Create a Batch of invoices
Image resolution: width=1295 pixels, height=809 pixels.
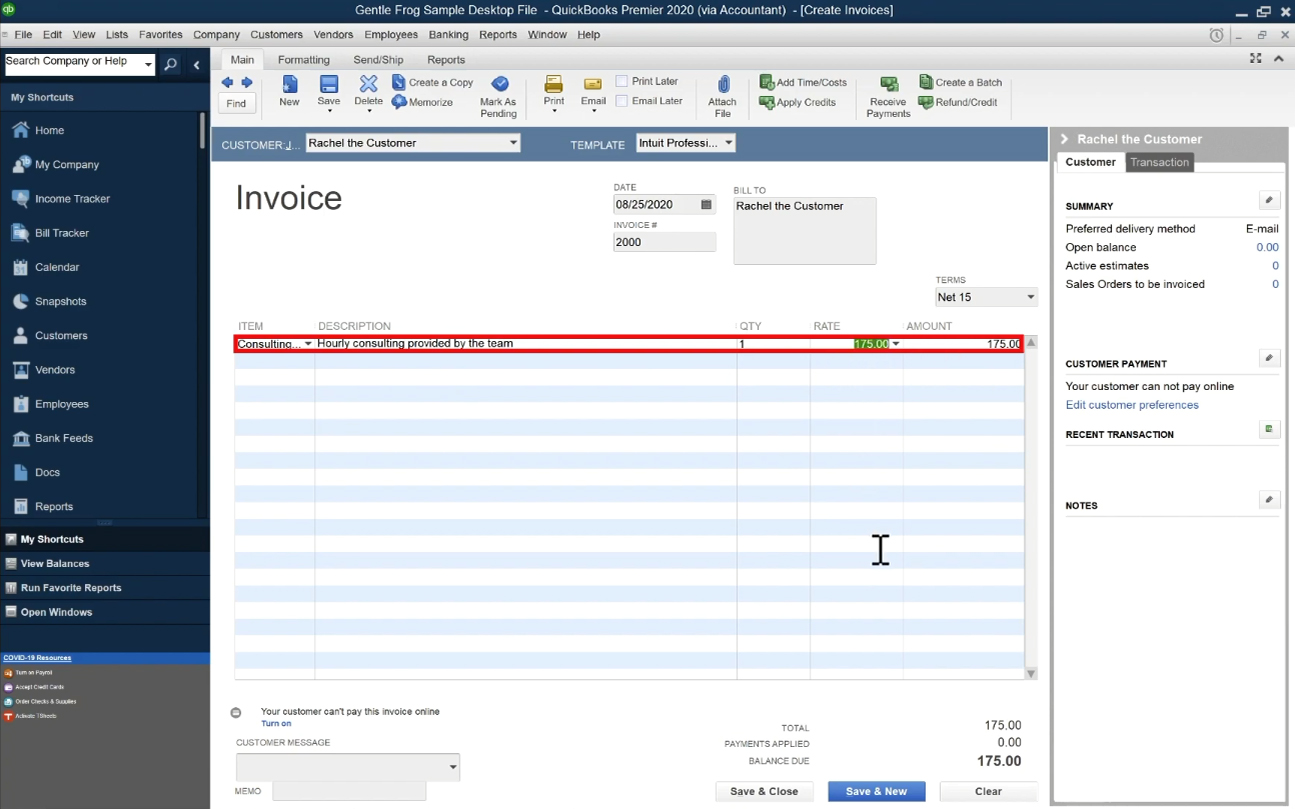960,83
